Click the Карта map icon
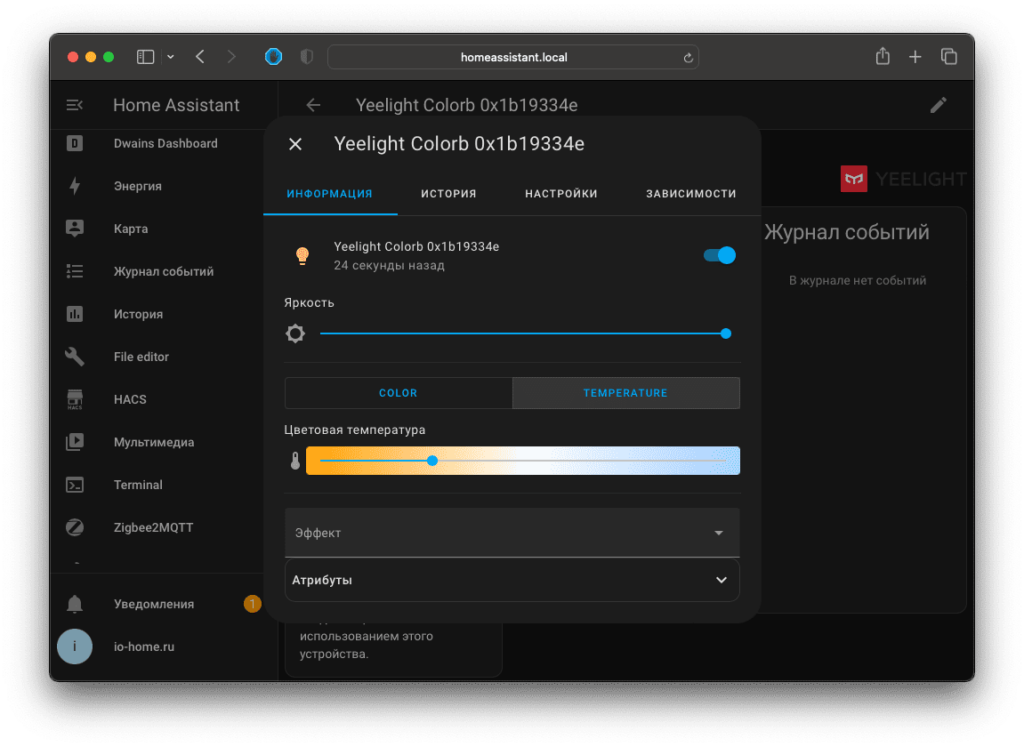This screenshot has width=1024, height=747. point(74,229)
